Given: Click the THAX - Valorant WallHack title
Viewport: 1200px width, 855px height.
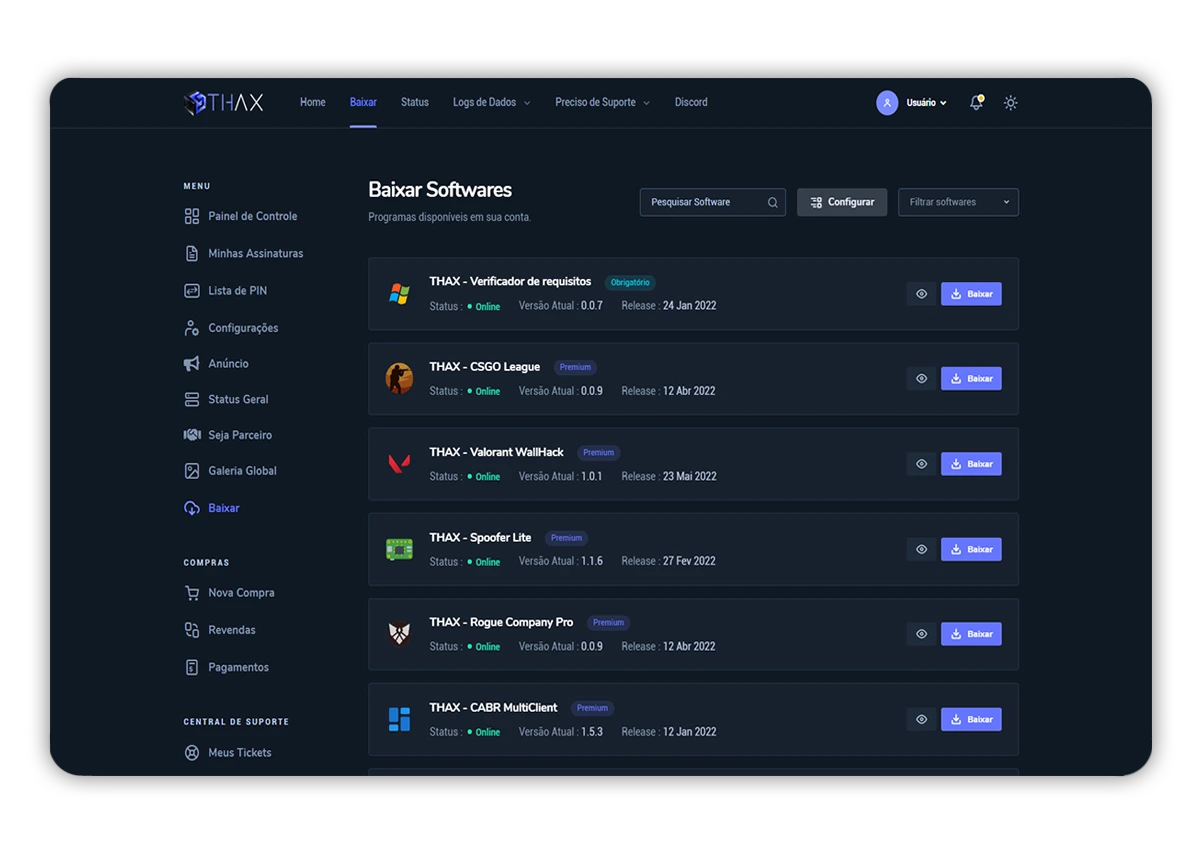Looking at the screenshot, I should (x=497, y=452).
